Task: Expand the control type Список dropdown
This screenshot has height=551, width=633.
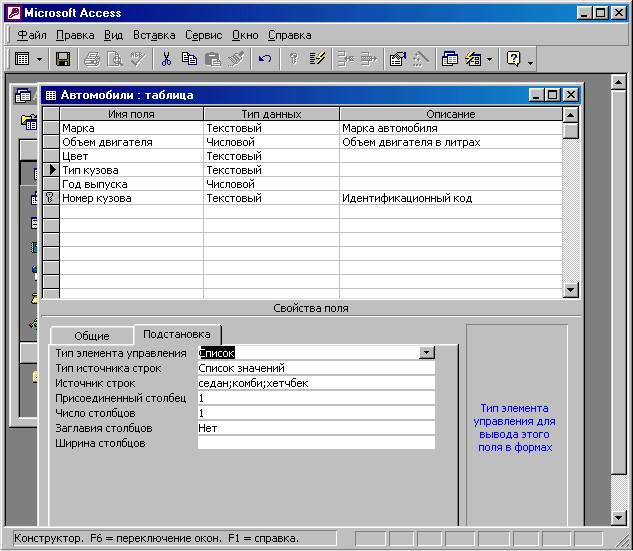Action: point(427,353)
